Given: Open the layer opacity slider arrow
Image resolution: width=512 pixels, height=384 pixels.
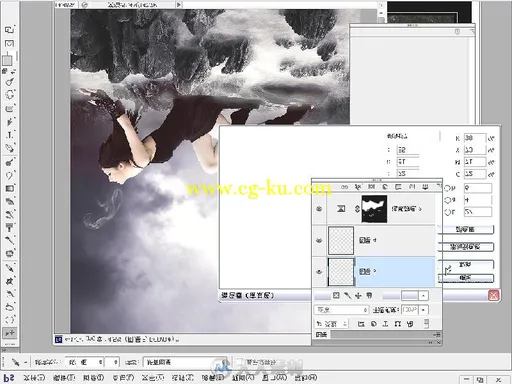Looking at the screenshot, I should tap(423, 310).
